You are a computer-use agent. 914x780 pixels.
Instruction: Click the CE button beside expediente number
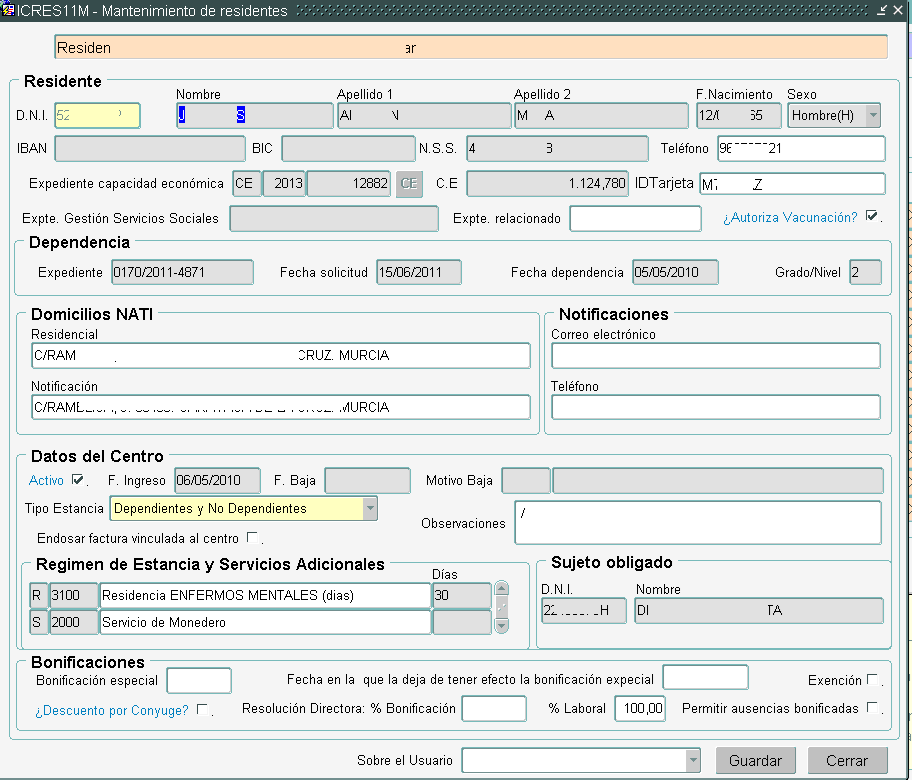409,184
